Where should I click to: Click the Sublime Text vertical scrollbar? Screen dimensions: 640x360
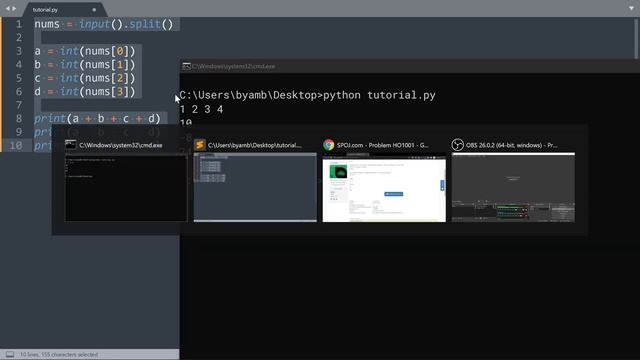pos(637,39)
